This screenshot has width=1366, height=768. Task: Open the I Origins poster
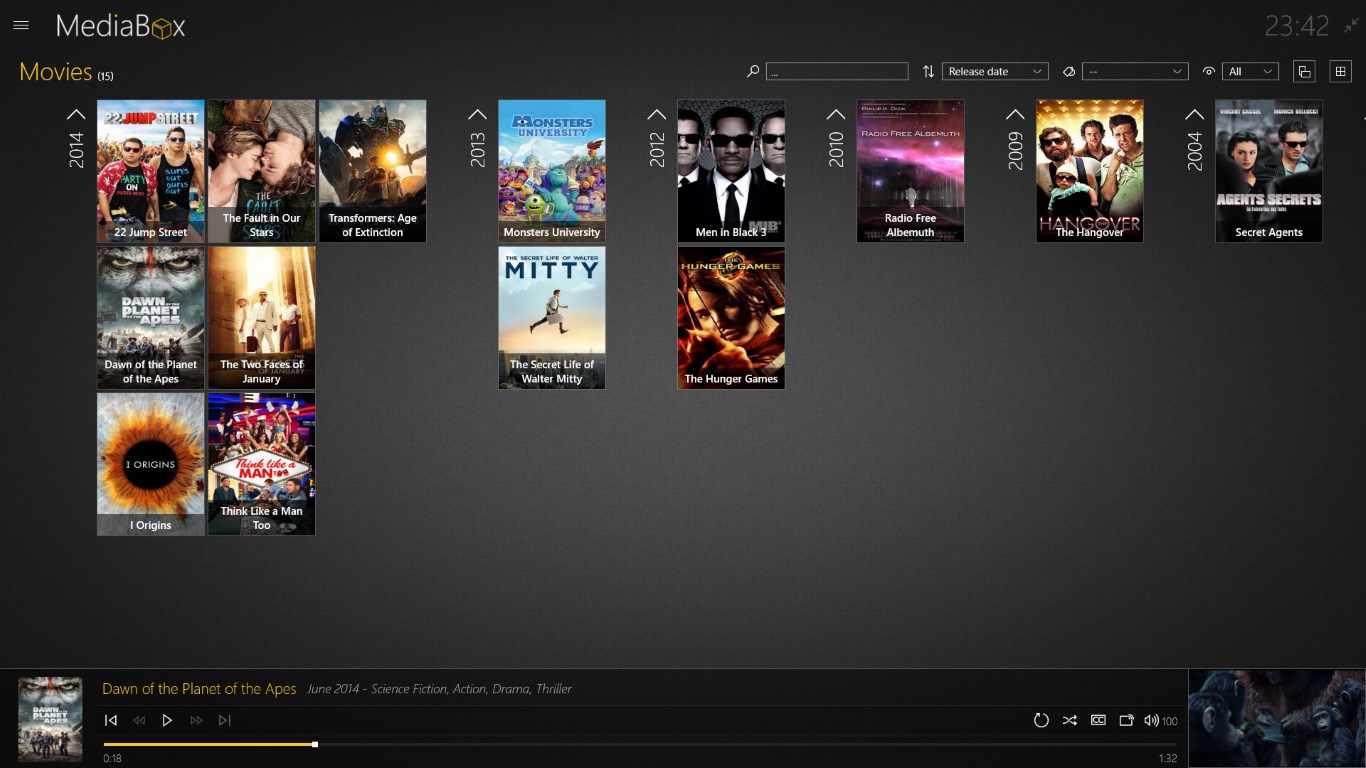[x=151, y=464]
